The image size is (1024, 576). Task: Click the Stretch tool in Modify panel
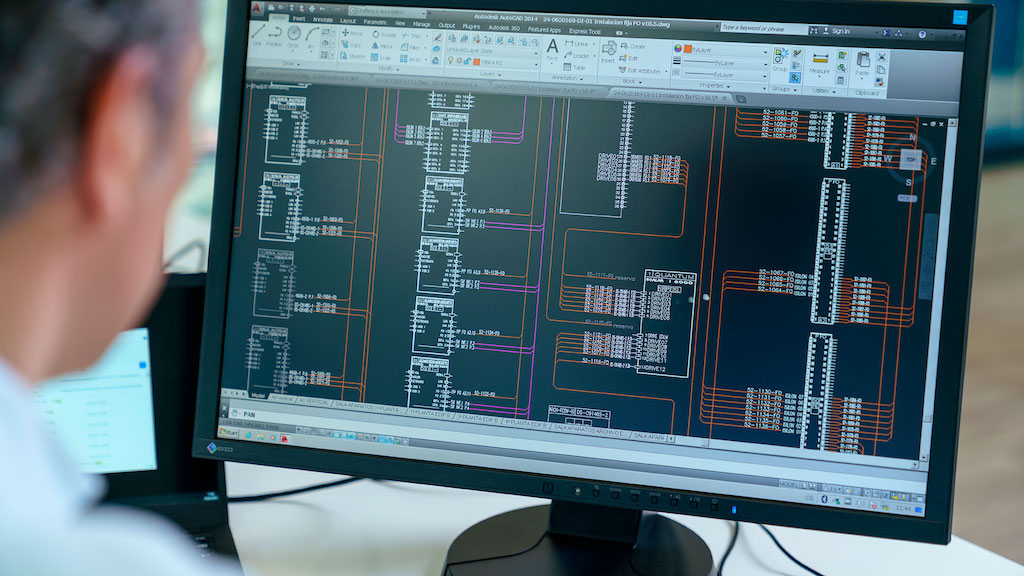point(353,57)
